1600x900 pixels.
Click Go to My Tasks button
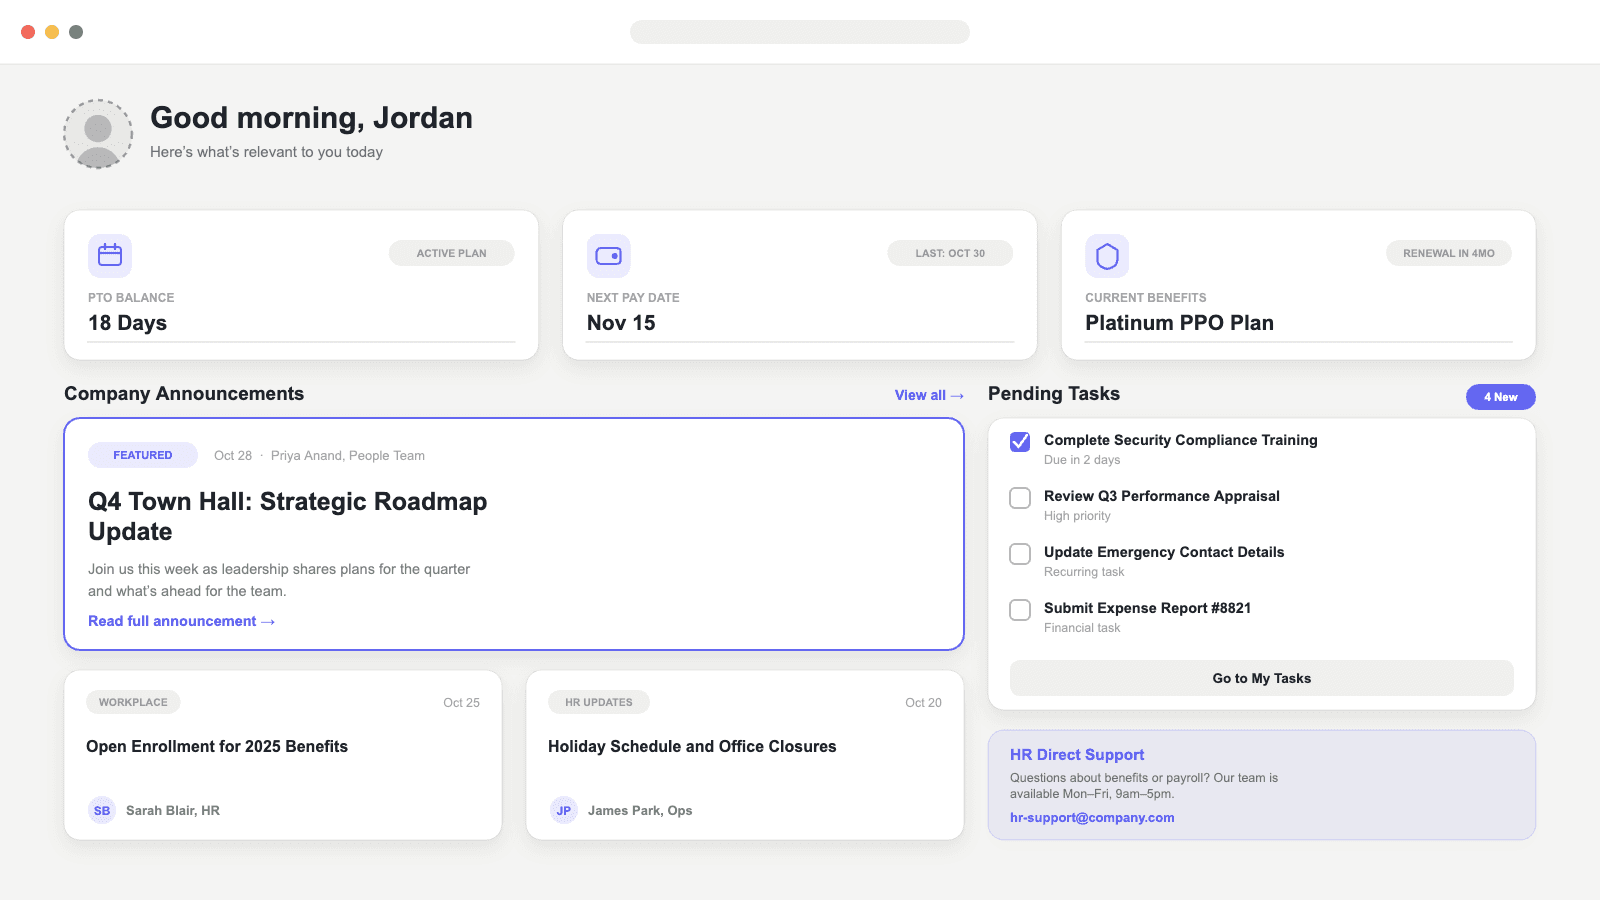(x=1261, y=678)
